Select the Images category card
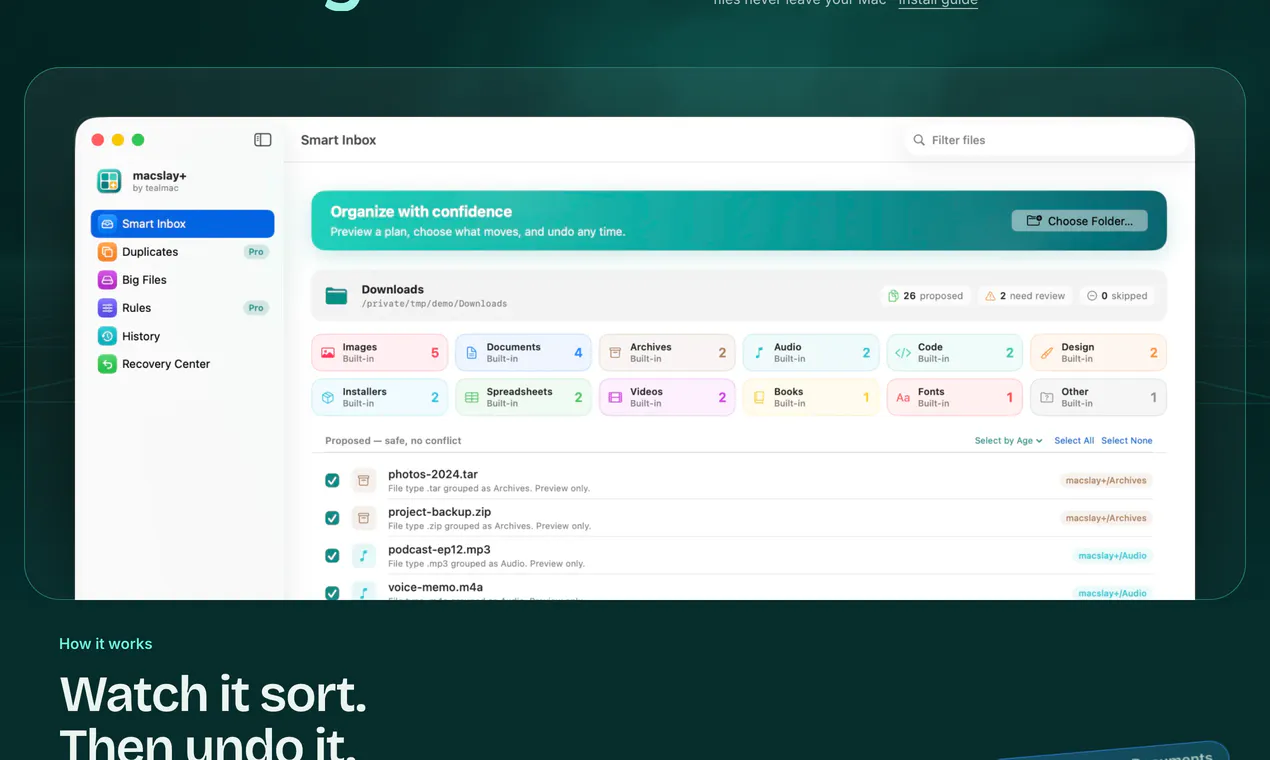 (380, 353)
